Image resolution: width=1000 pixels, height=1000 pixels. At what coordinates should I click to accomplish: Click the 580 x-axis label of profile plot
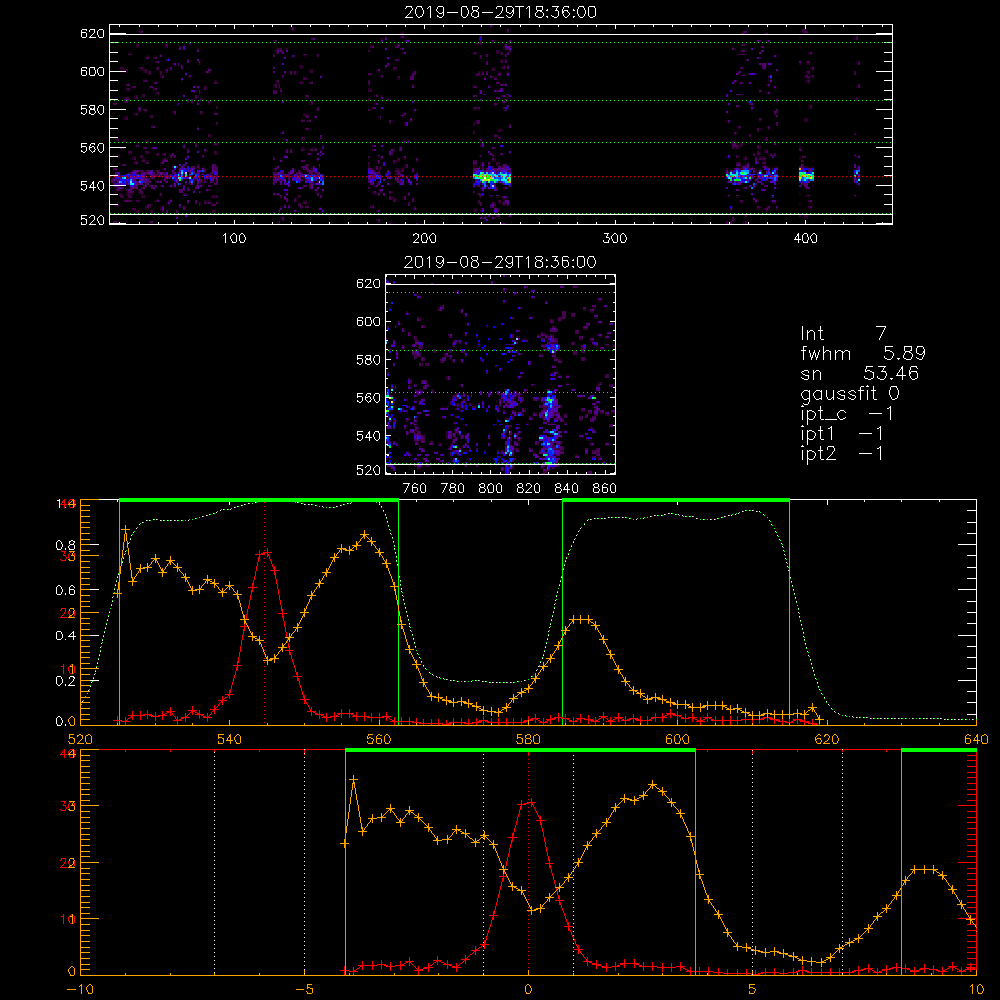(528, 739)
